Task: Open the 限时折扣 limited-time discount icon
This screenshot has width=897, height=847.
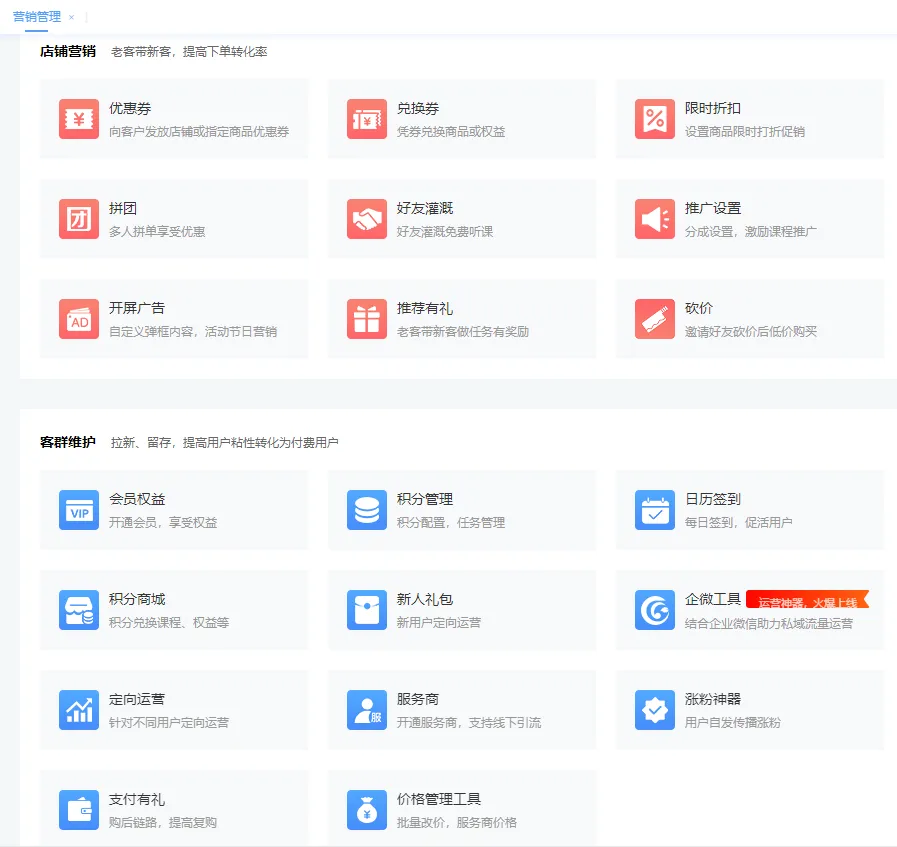Action: 654,118
